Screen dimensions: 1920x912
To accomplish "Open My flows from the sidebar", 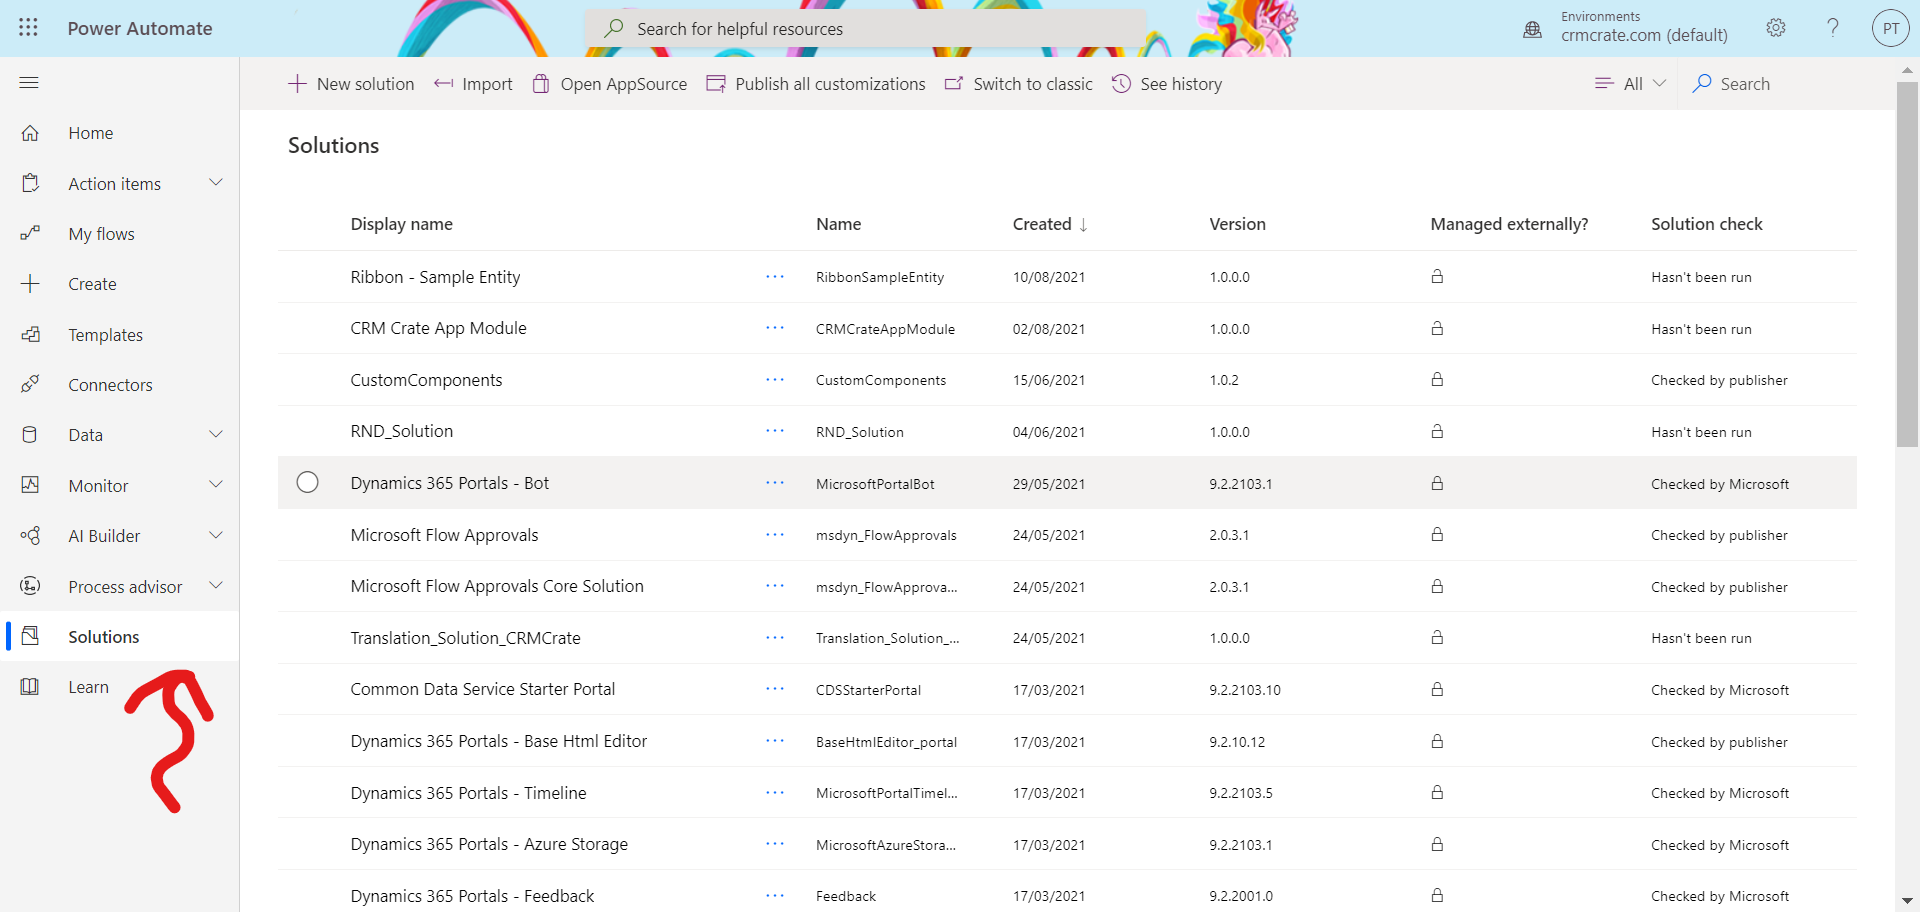I will click(101, 233).
